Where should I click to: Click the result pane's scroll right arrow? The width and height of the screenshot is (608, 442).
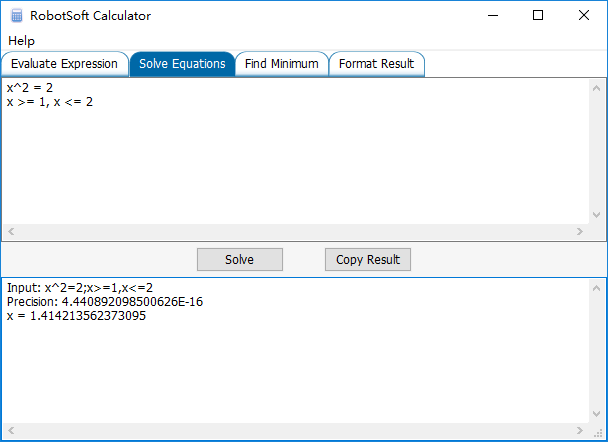coord(580,430)
